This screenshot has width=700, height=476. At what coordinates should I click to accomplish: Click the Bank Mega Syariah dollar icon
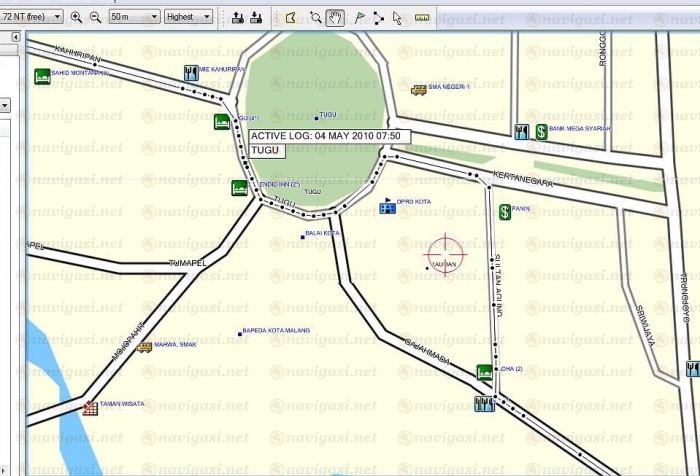tap(540, 131)
